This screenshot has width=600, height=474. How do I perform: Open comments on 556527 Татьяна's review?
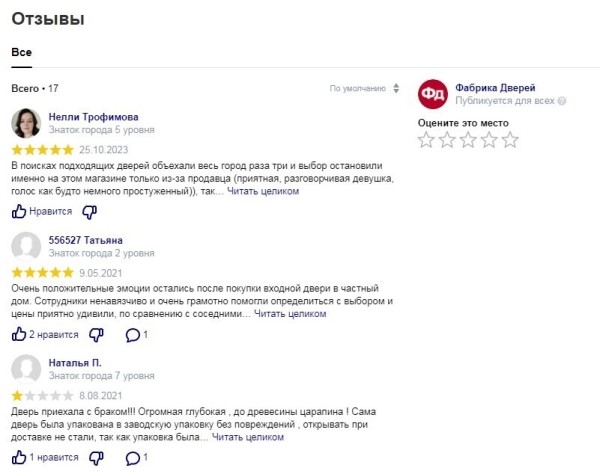tap(131, 335)
